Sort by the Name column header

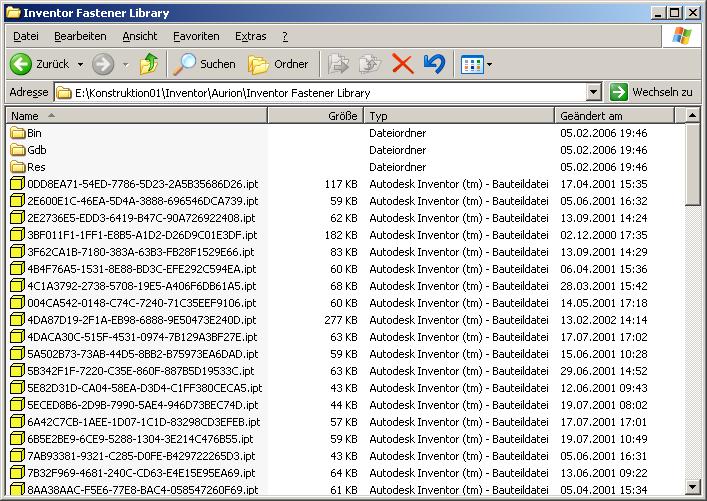[137, 116]
